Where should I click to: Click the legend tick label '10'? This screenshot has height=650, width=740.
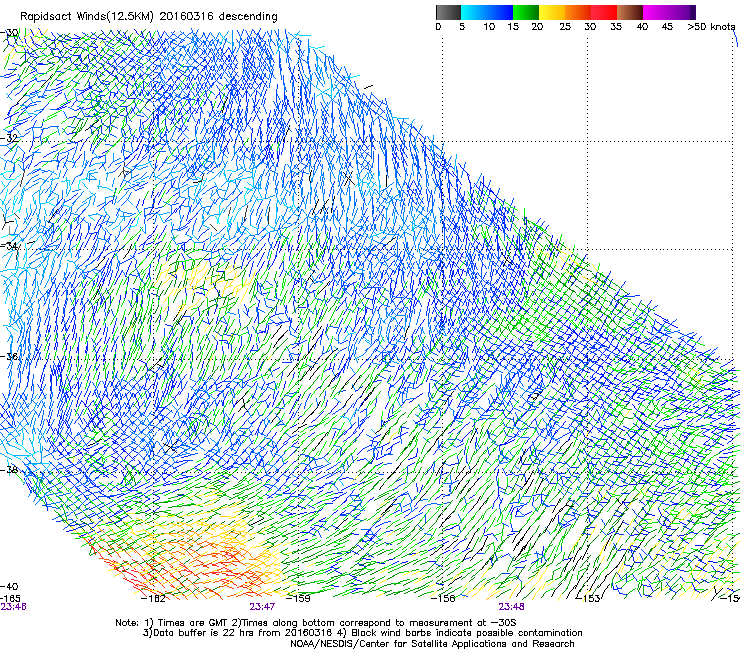click(489, 27)
